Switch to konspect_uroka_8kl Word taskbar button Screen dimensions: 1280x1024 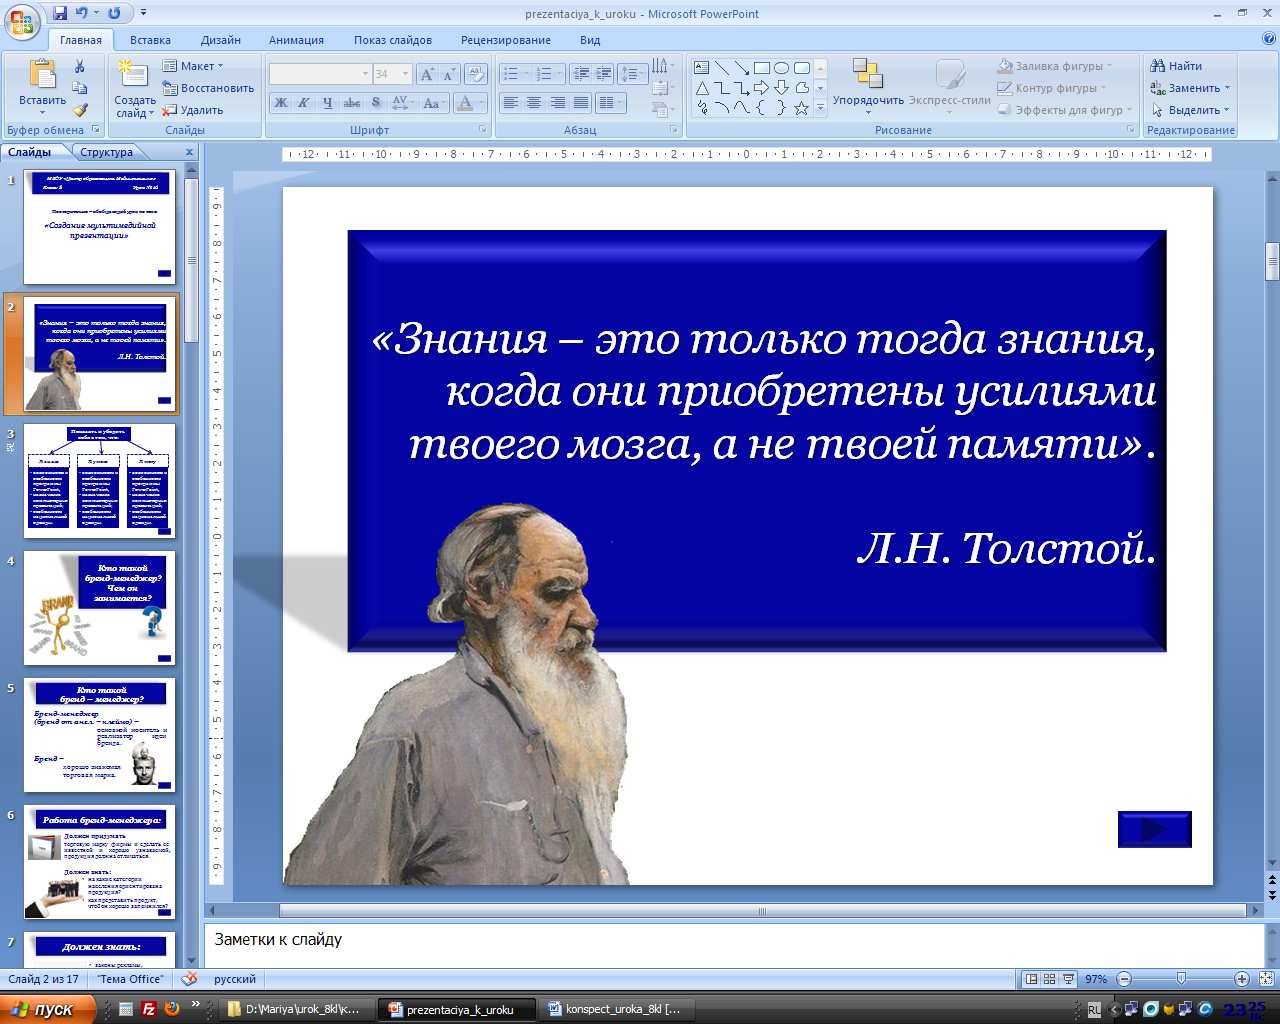pyautogui.click(x=614, y=1009)
